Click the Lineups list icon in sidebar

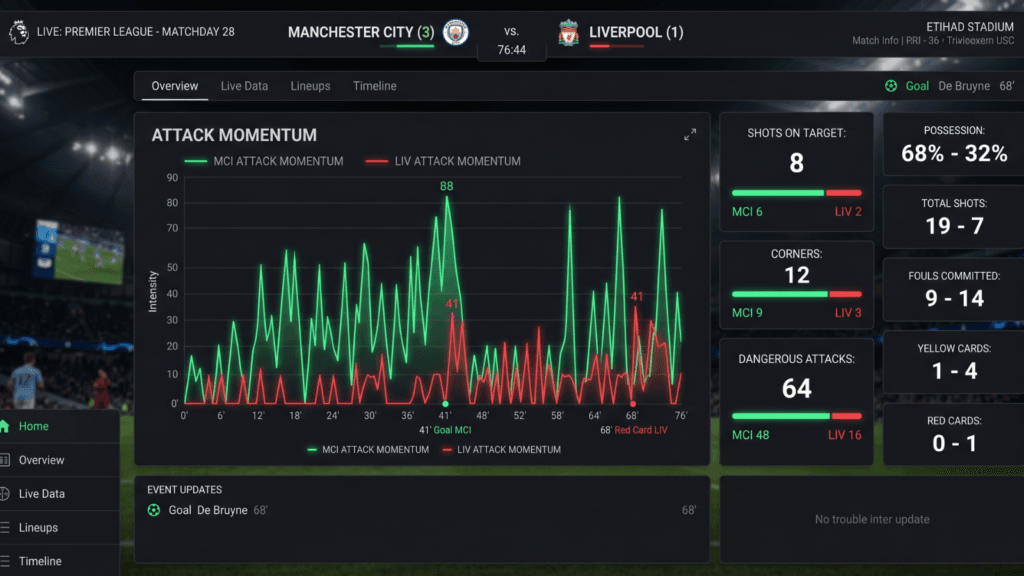point(5,528)
